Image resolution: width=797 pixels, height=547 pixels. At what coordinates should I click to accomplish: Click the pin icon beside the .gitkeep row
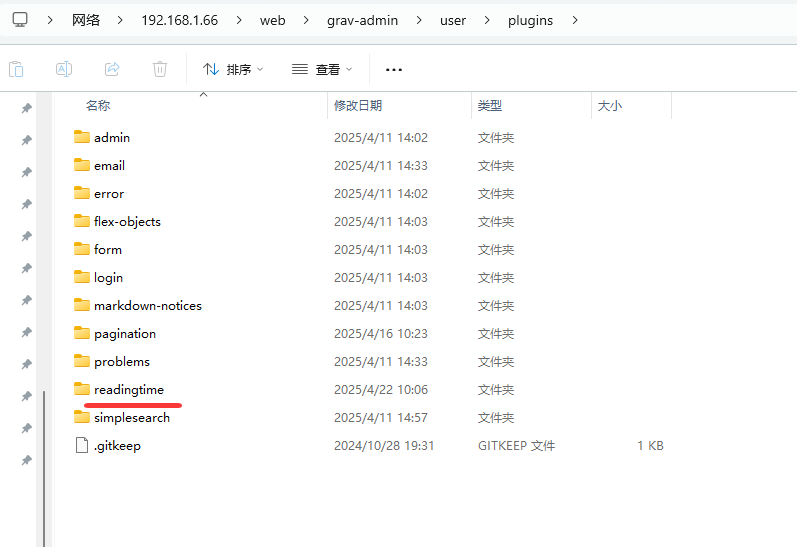(26, 460)
